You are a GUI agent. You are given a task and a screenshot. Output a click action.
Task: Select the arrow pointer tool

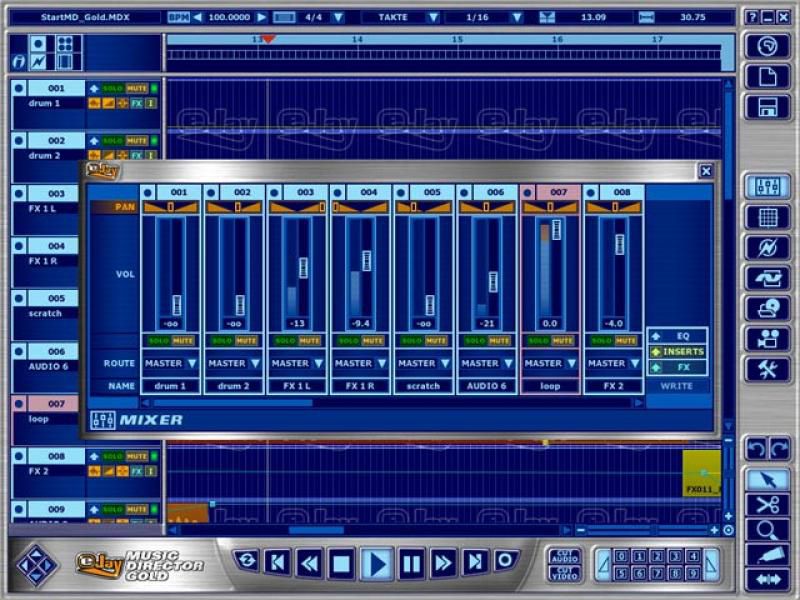click(767, 479)
